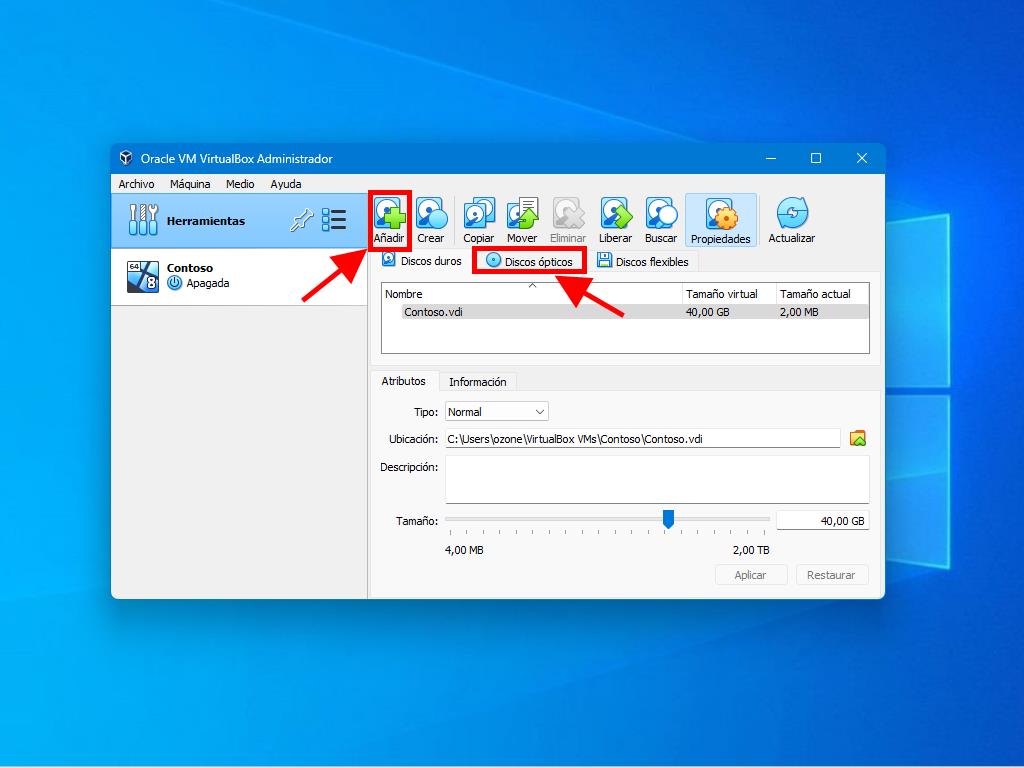
Task: Click the Tamaño size slider handle
Action: pyautogui.click(x=668, y=518)
